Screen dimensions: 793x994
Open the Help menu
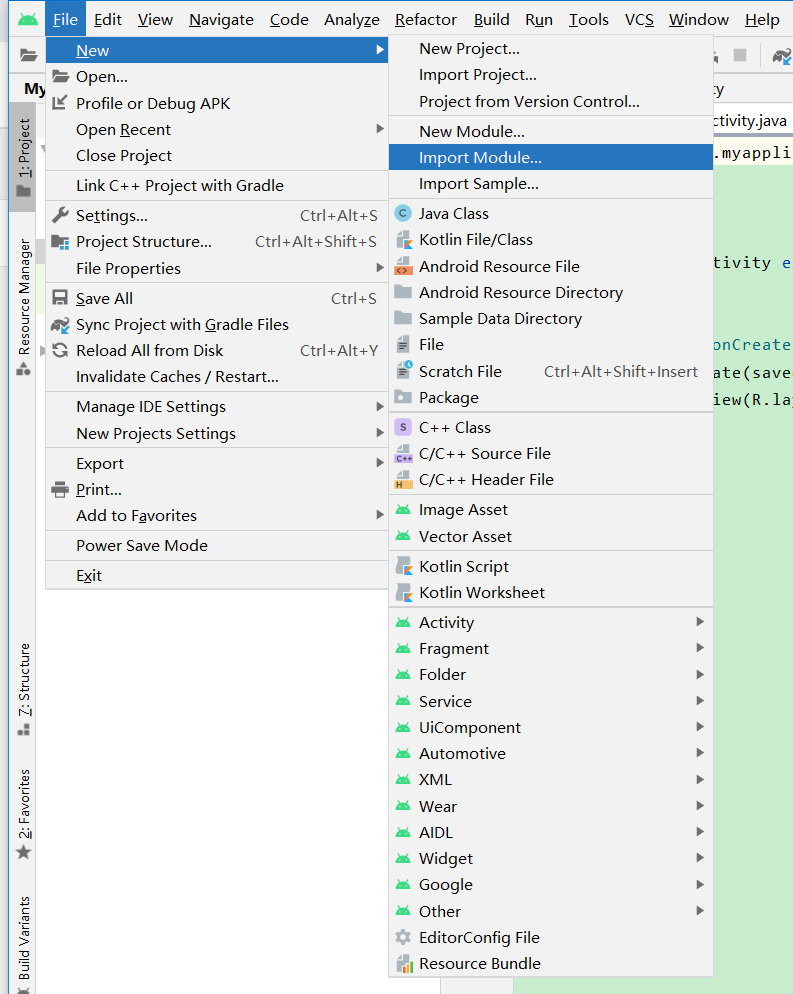[762, 20]
